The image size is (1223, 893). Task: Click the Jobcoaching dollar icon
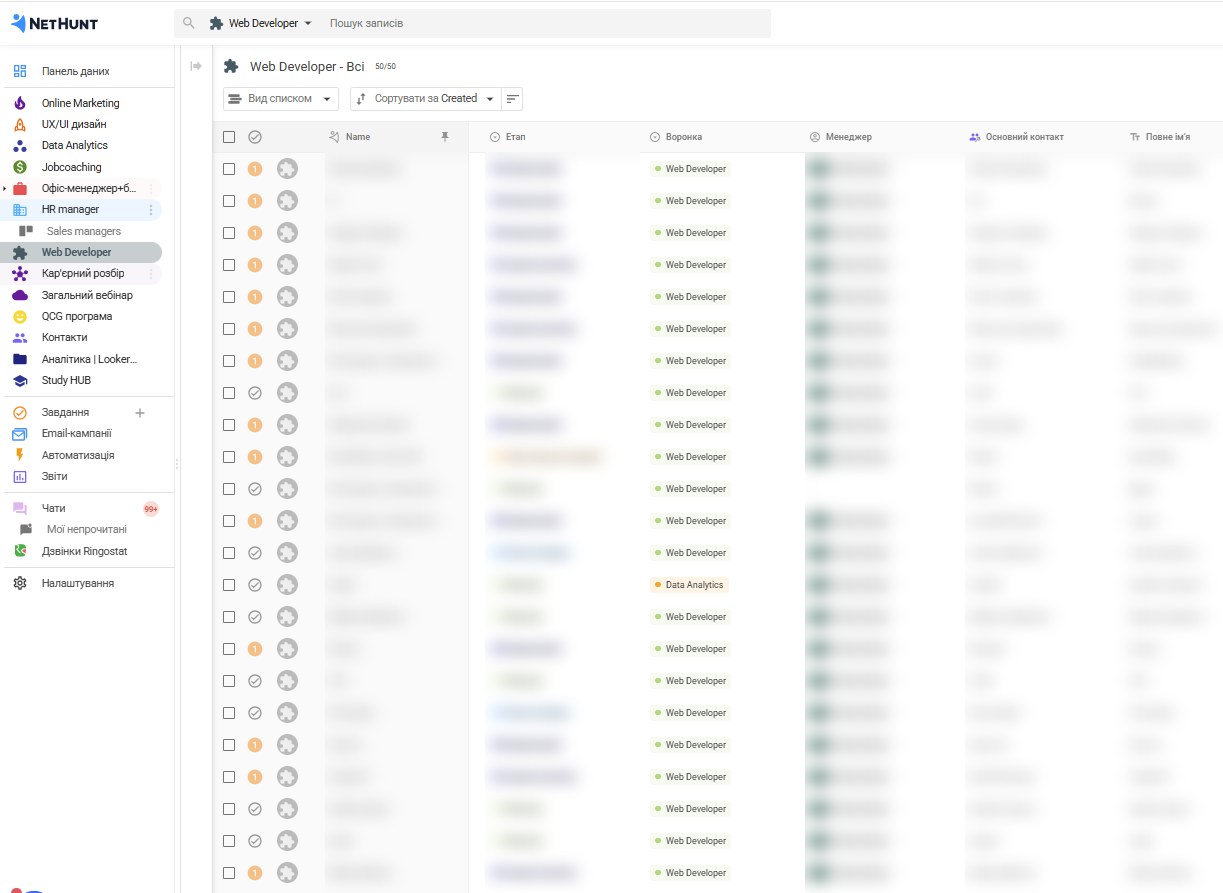point(20,167)
